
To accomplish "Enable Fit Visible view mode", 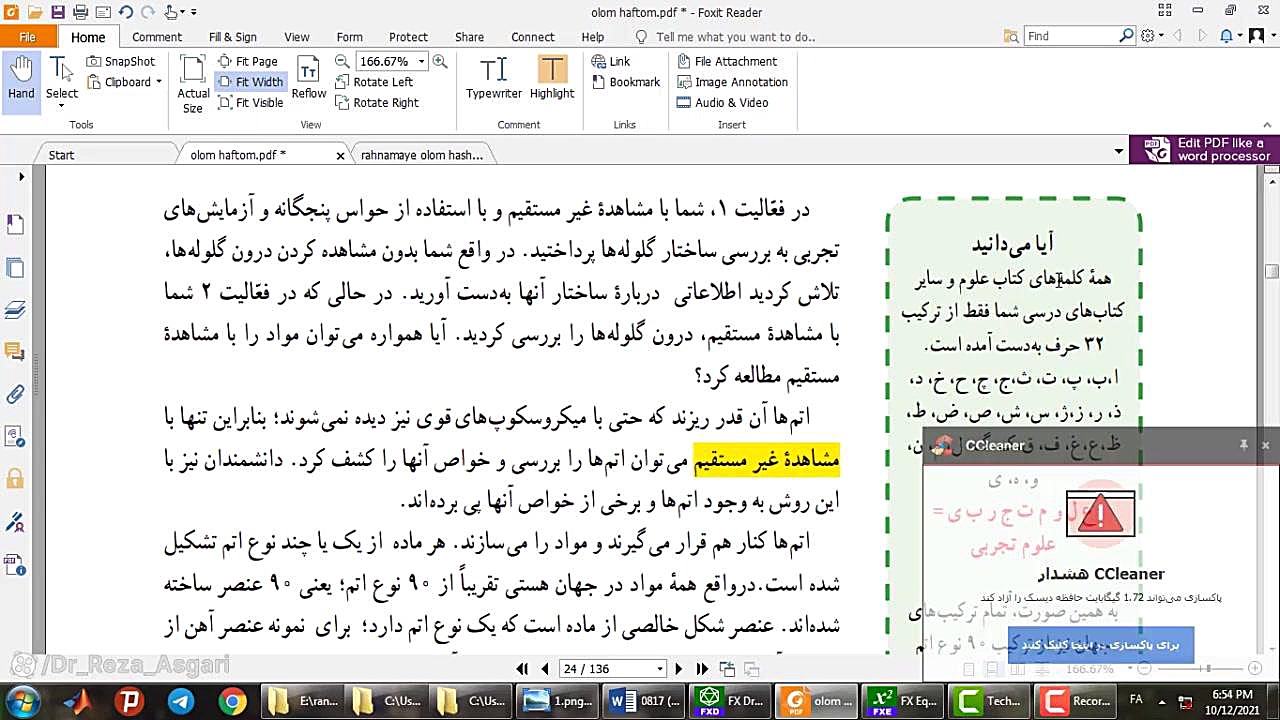I will coord(250,103).
